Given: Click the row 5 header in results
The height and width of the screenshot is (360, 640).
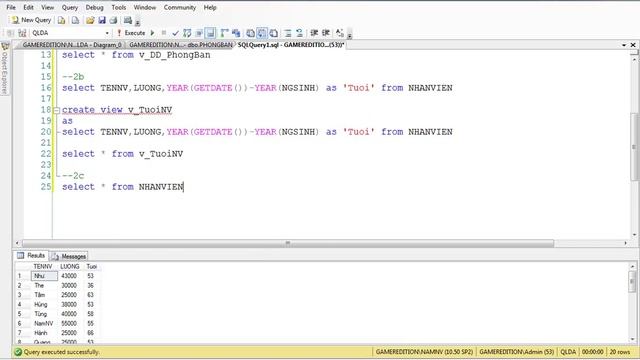Looking at the screenshot, I should point(23,314).
